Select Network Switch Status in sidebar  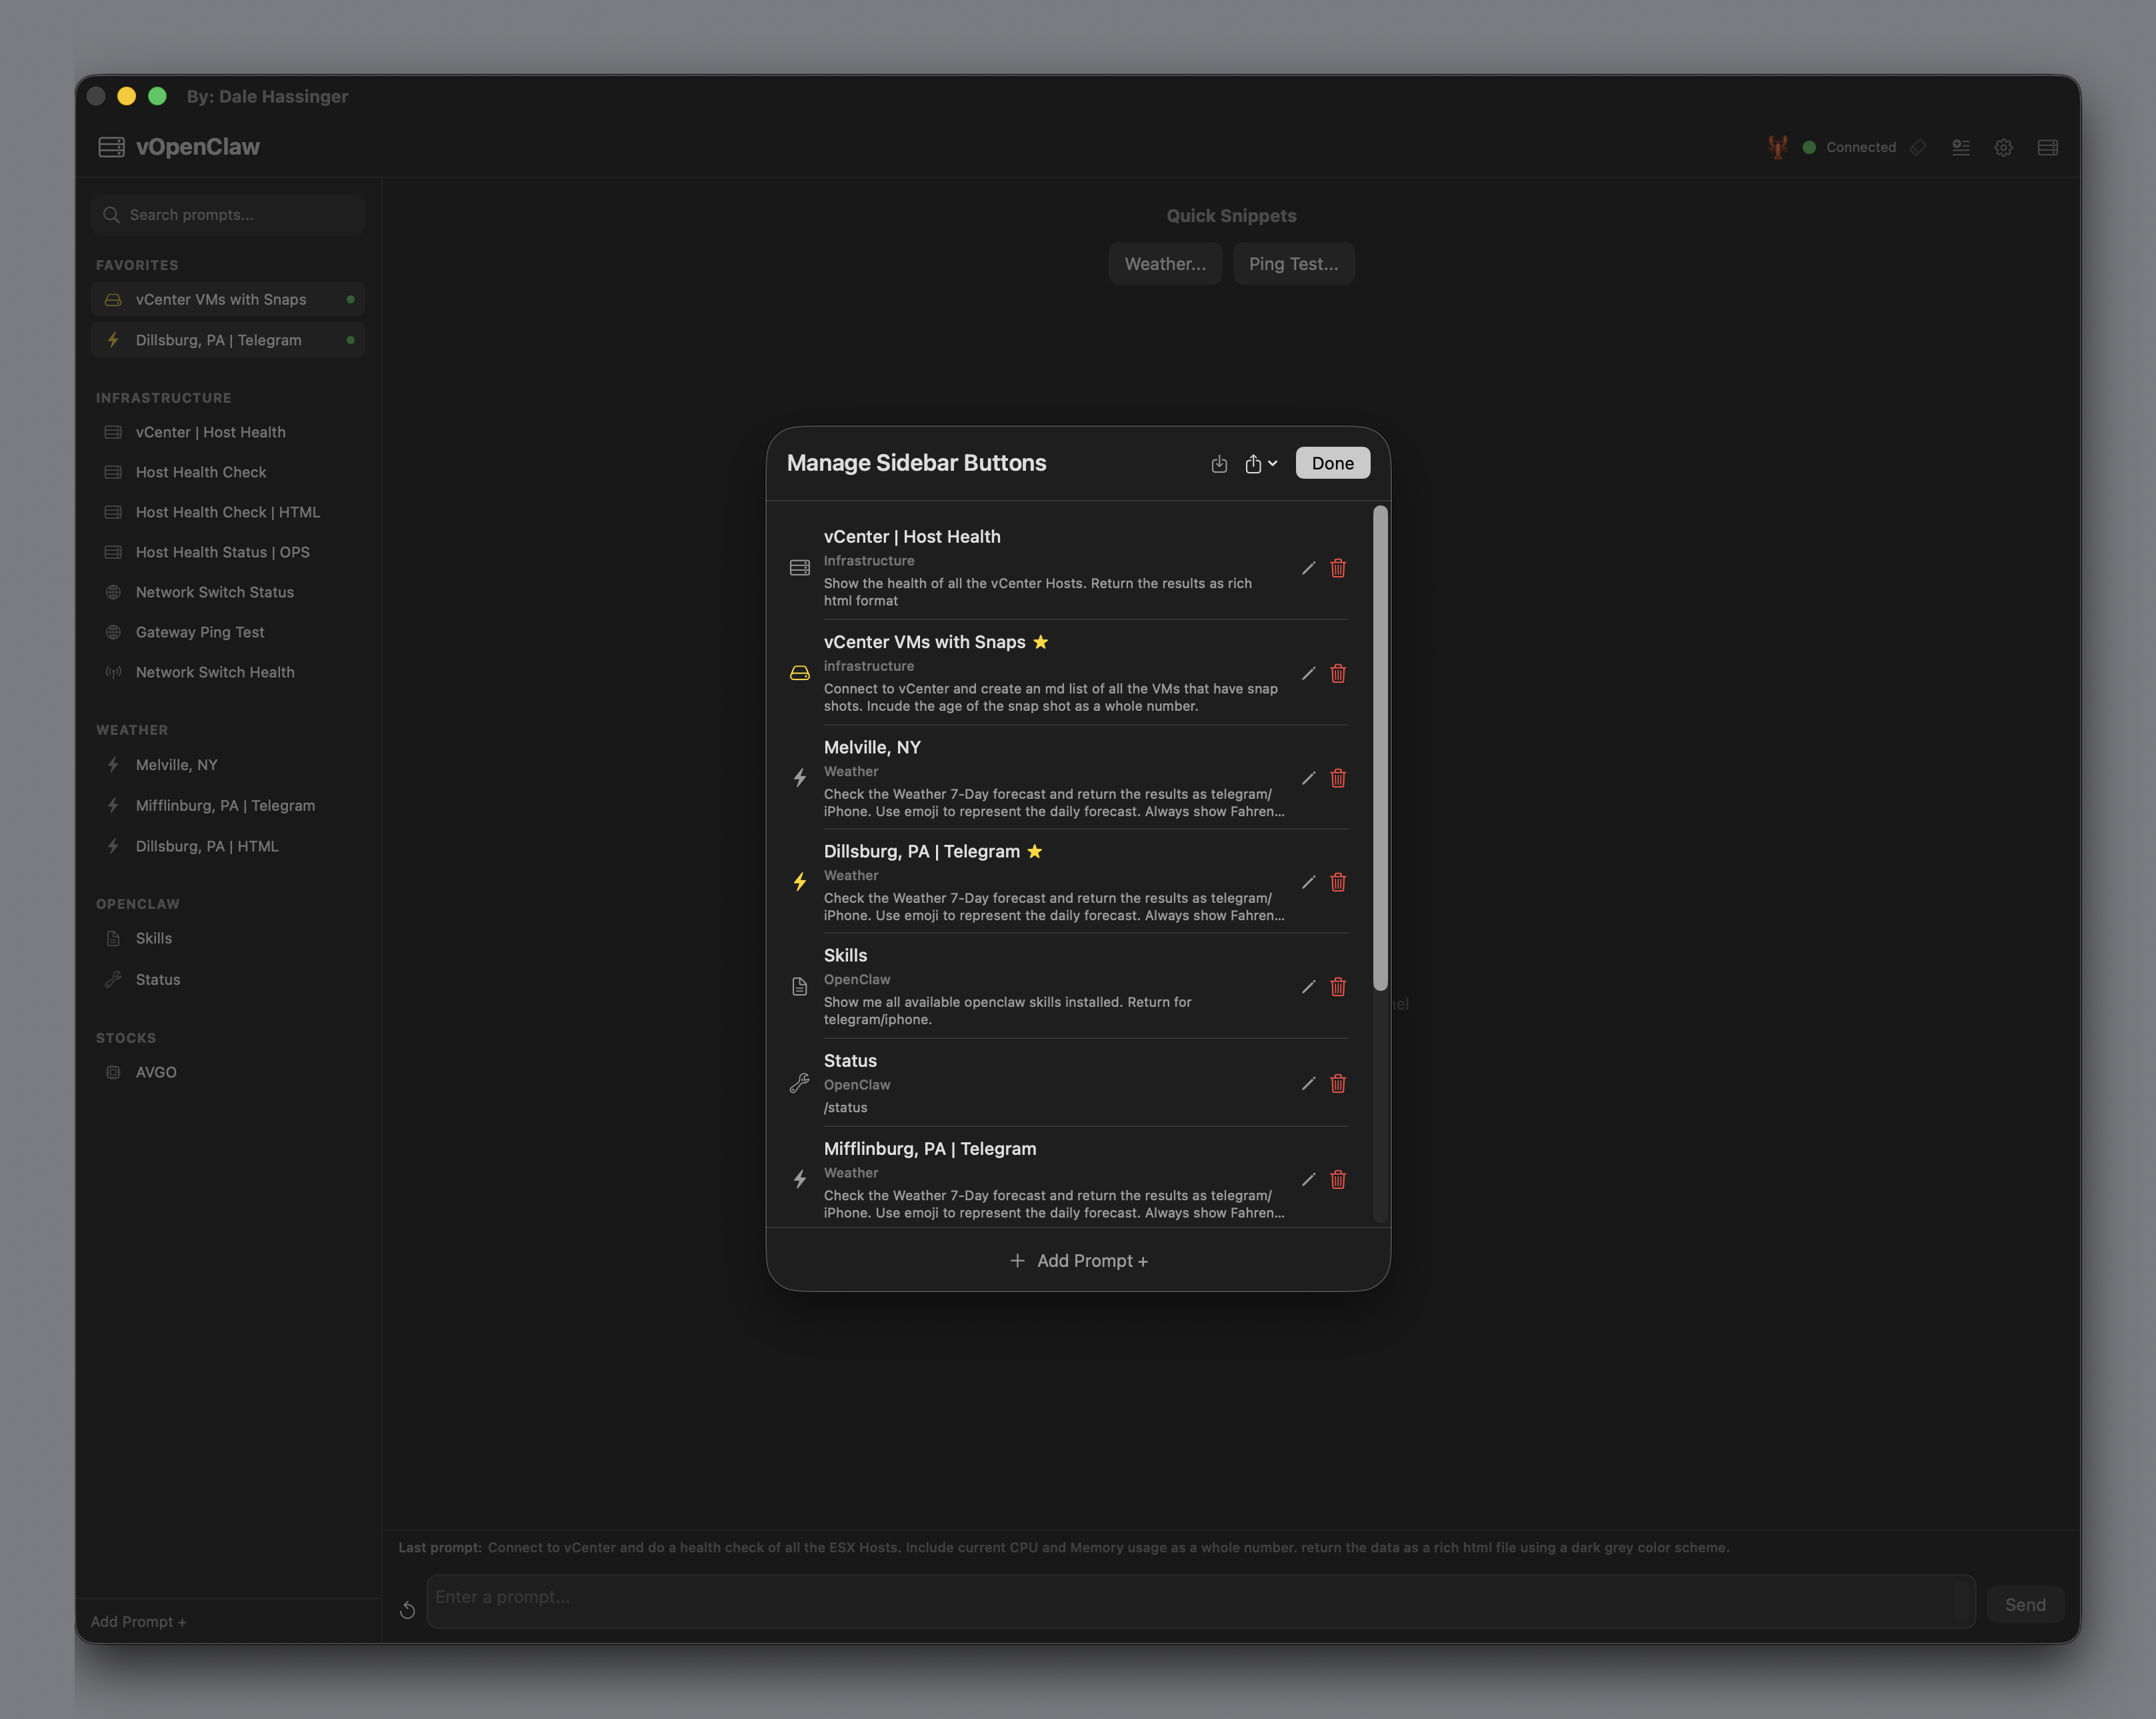click(214, 592)
